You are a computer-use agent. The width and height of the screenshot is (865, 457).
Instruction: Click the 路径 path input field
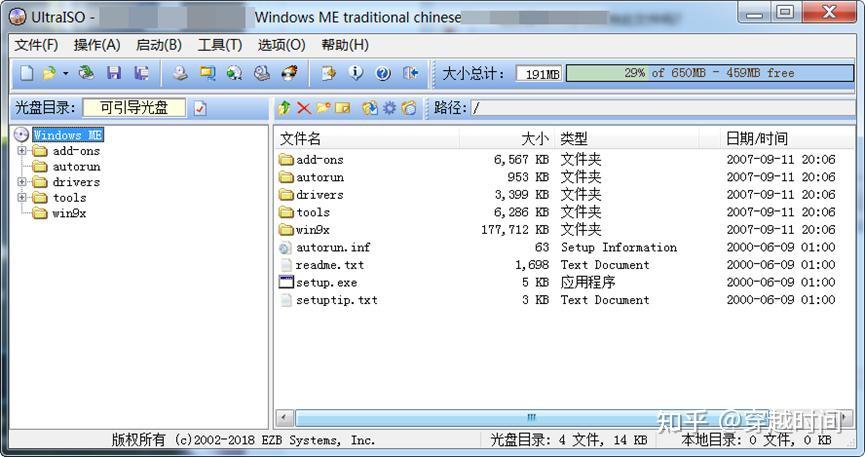coord(662,108)
